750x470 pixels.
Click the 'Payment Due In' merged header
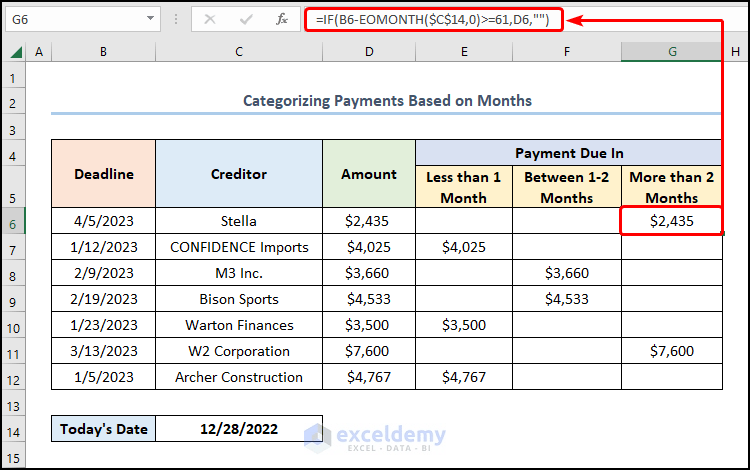[569, 153]
